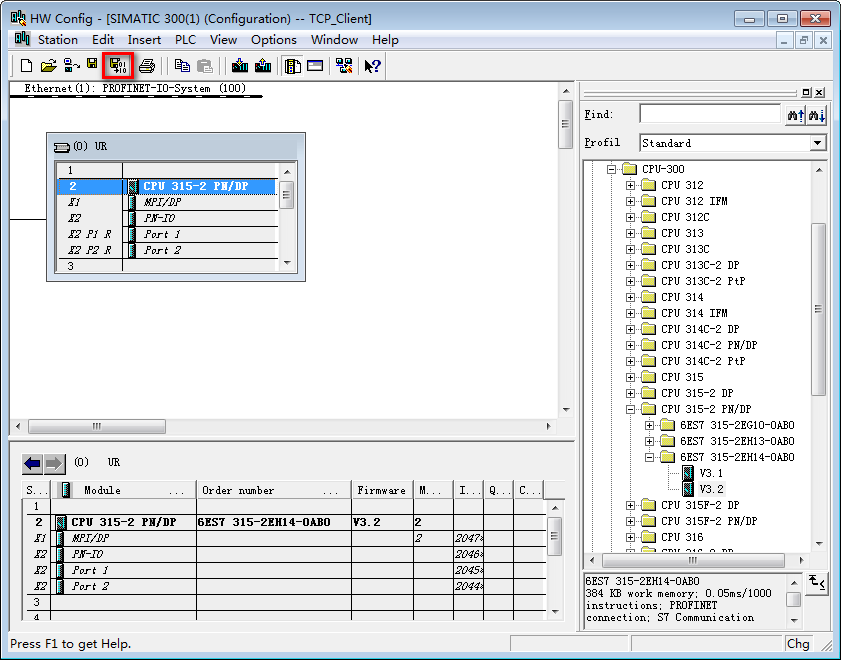Collapse the CPU-300 folder

click(x=611, y=169)
